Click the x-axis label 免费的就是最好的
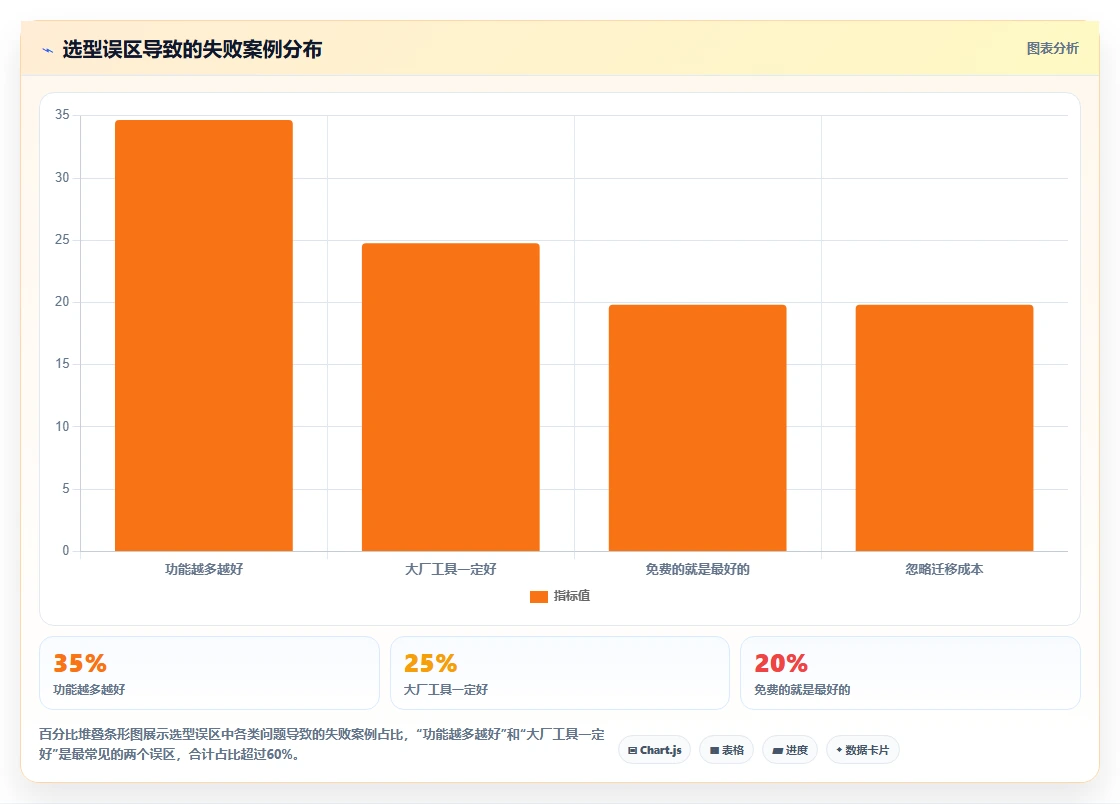 click(697, 569)
